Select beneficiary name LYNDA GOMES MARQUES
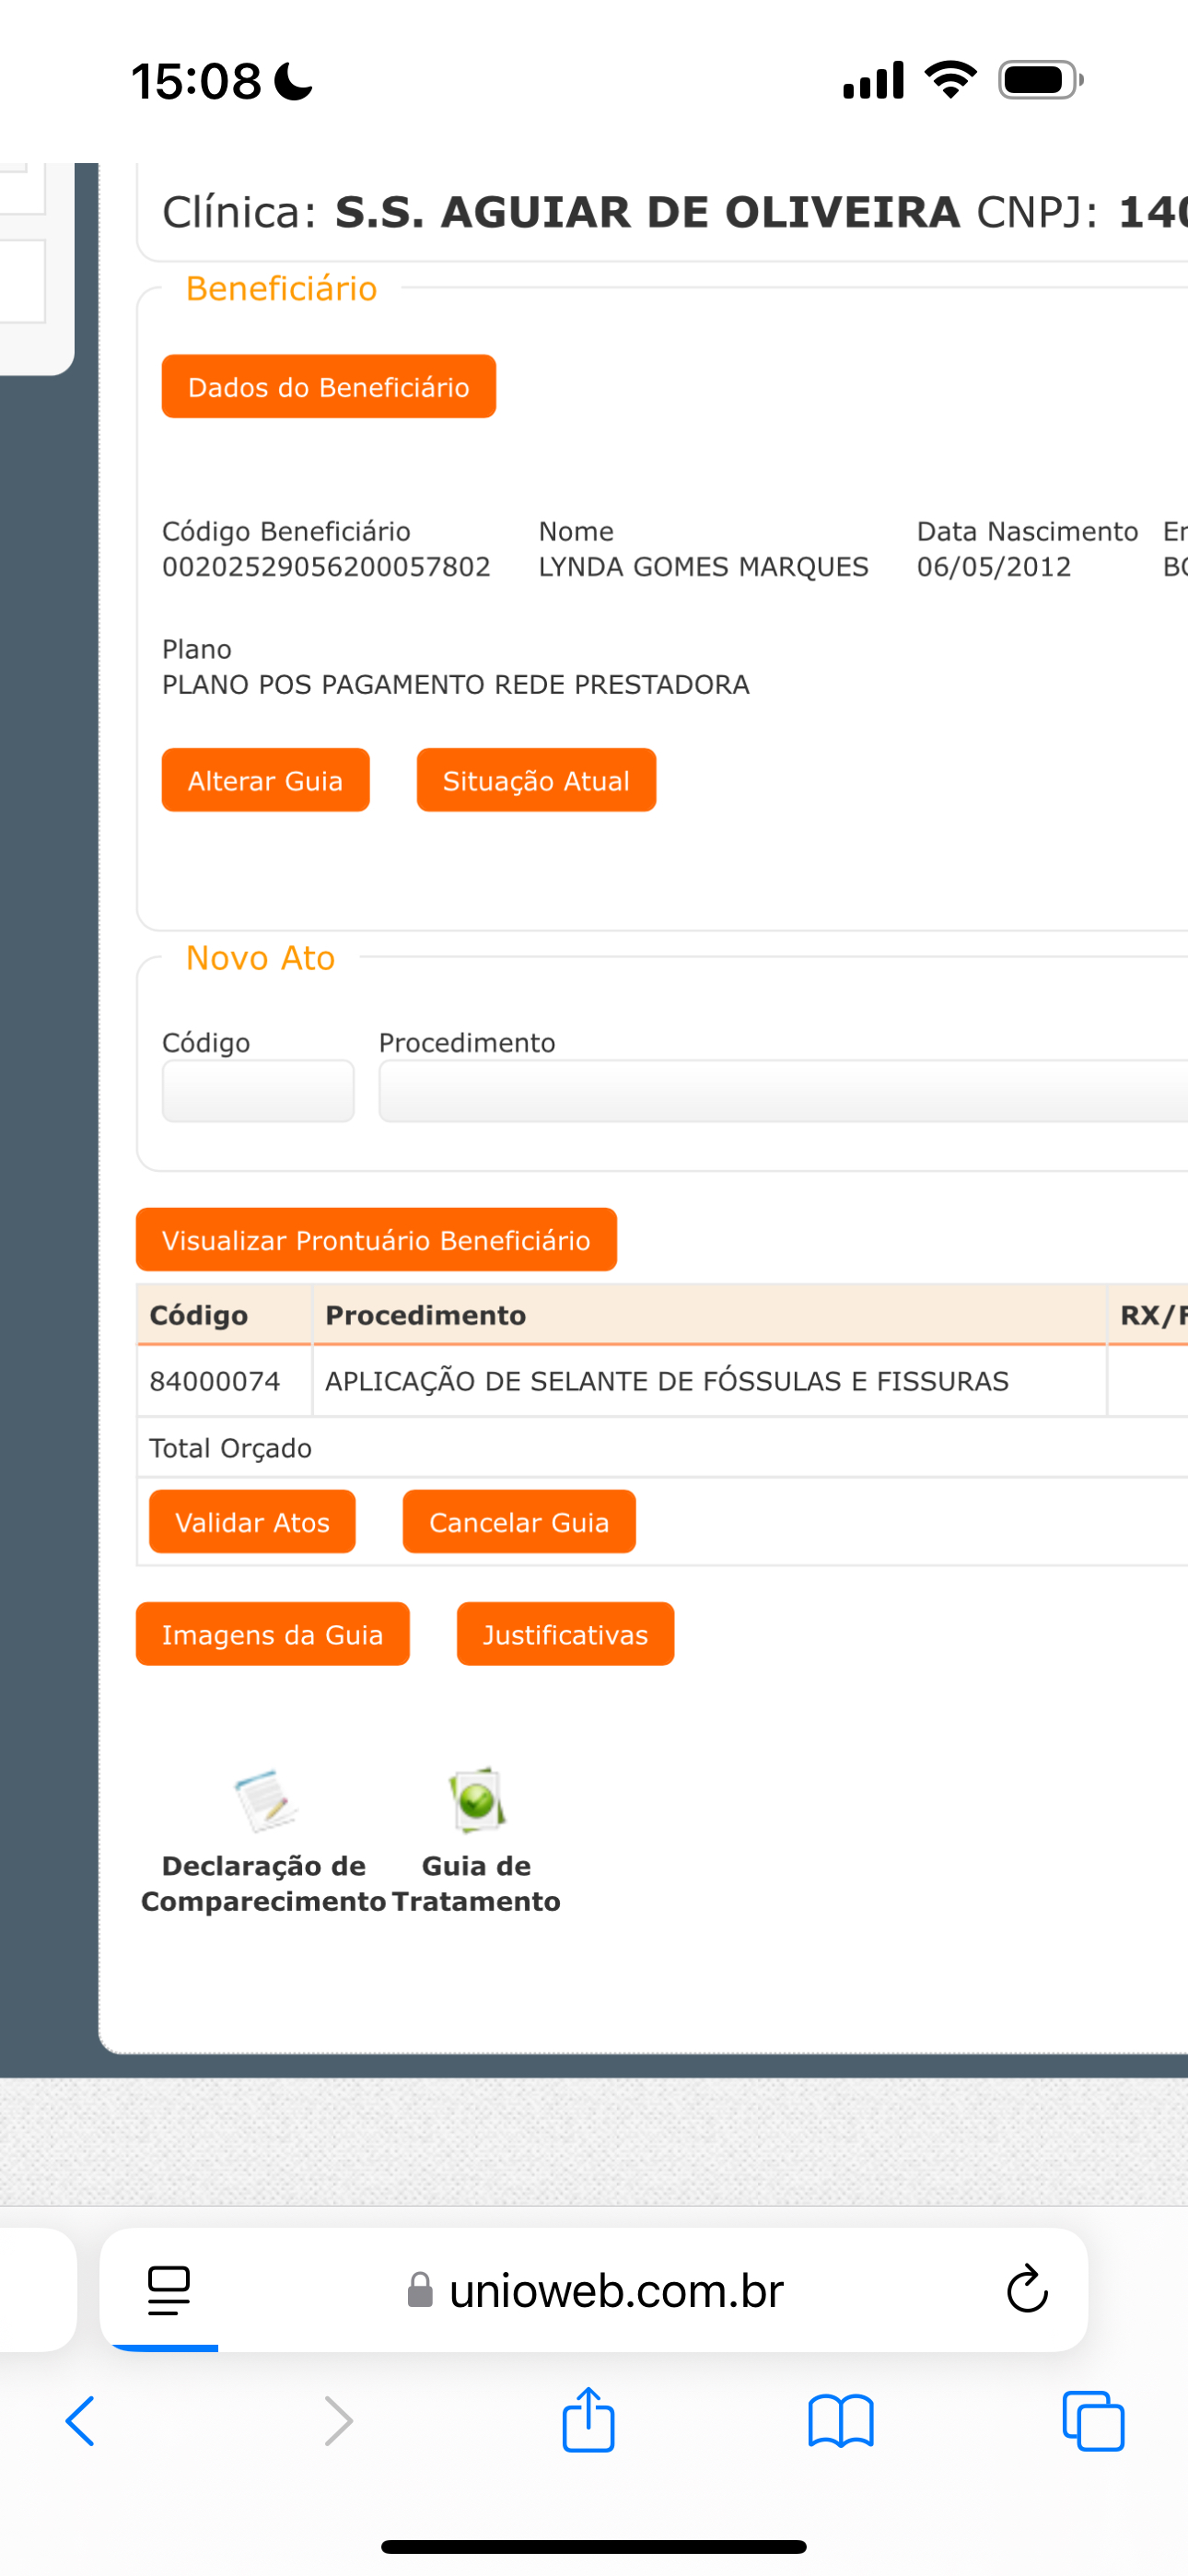The width and height of the screenshot is (1188, 2576). 704,567
